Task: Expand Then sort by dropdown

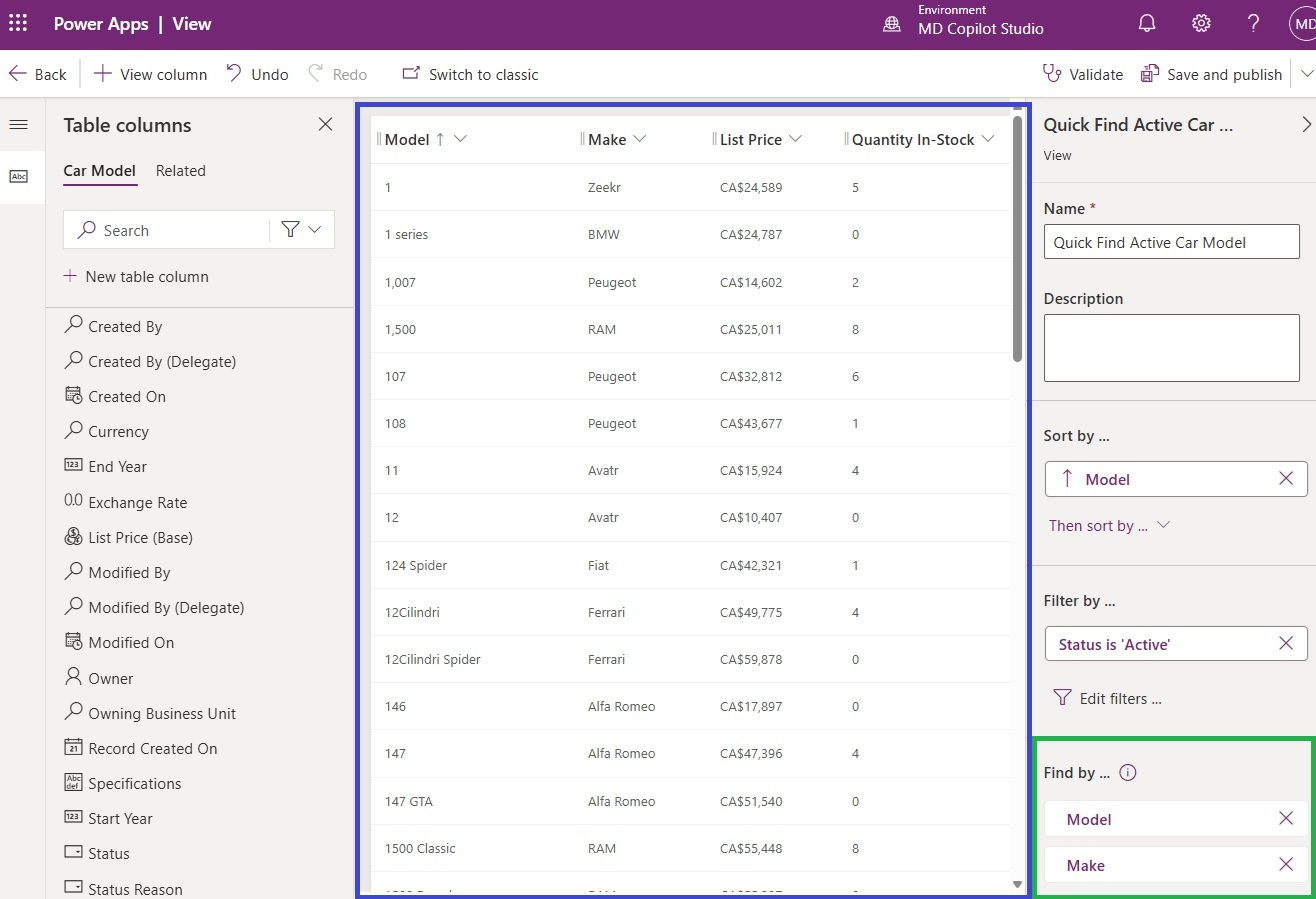Action: [1109, 525]
